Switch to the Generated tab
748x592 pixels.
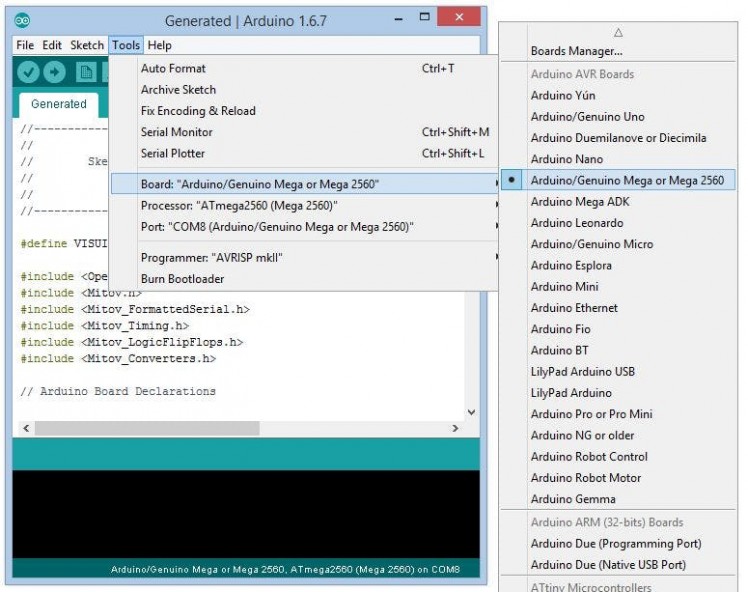[x=59, y=104]
